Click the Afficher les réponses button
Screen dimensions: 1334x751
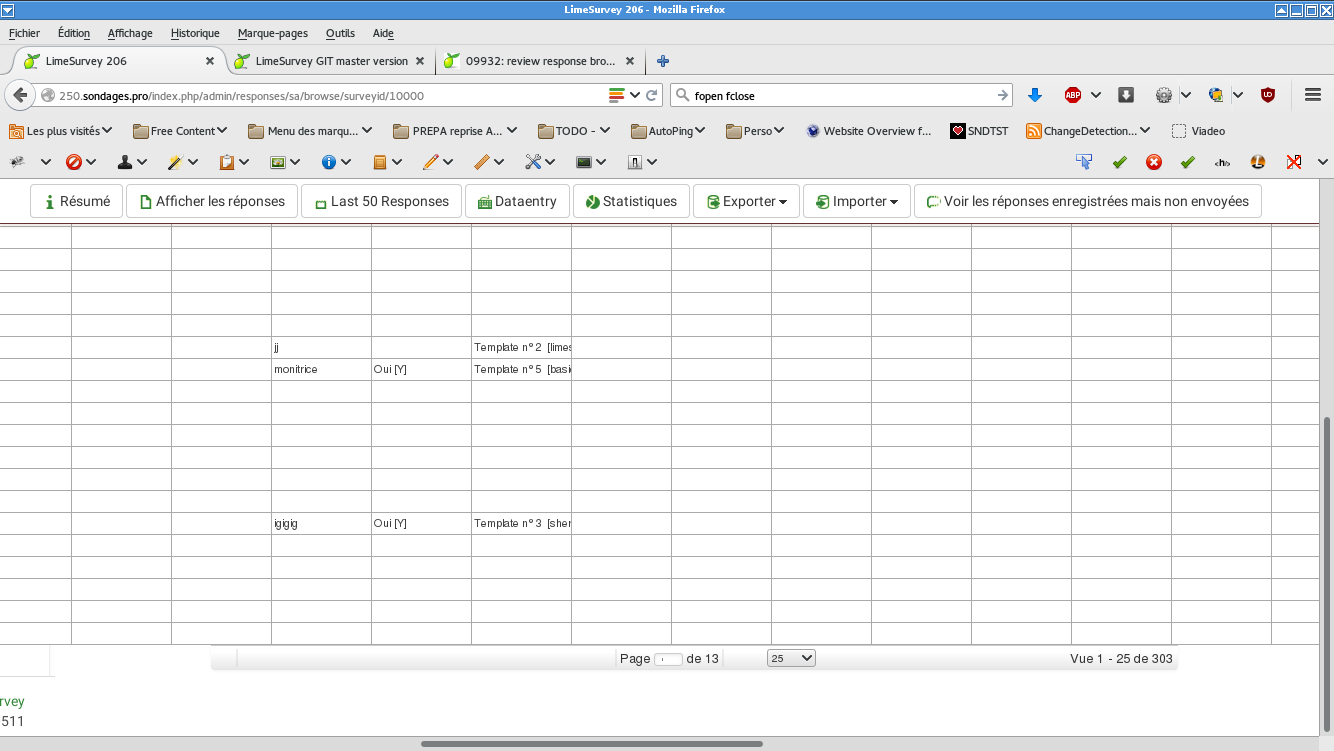point(211,201)
